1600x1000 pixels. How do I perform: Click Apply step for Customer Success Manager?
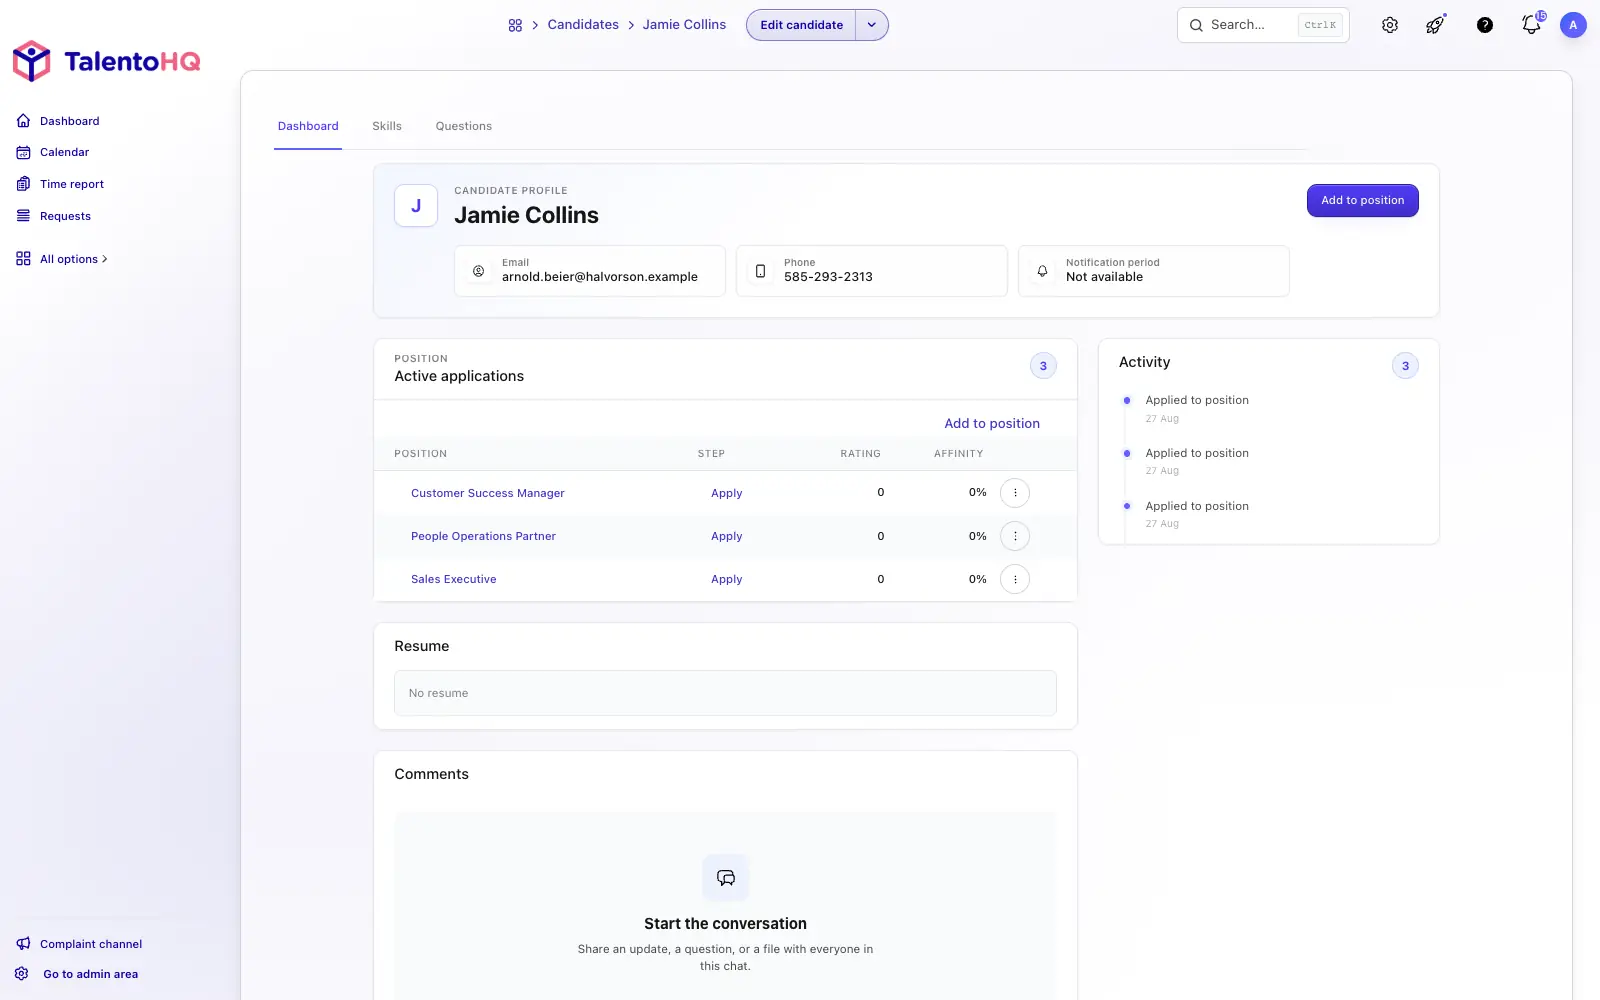pyautogui.click(x=727, y=493)
